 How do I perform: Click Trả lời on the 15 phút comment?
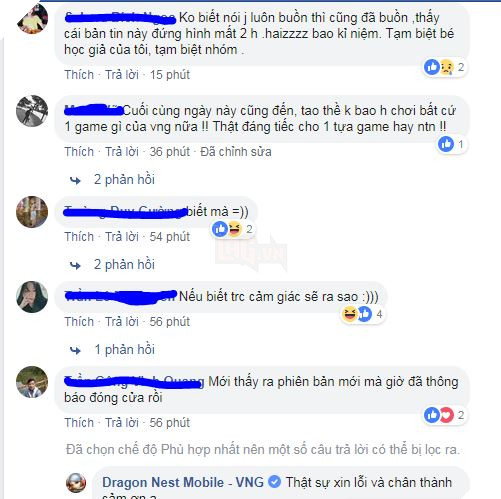122,75
